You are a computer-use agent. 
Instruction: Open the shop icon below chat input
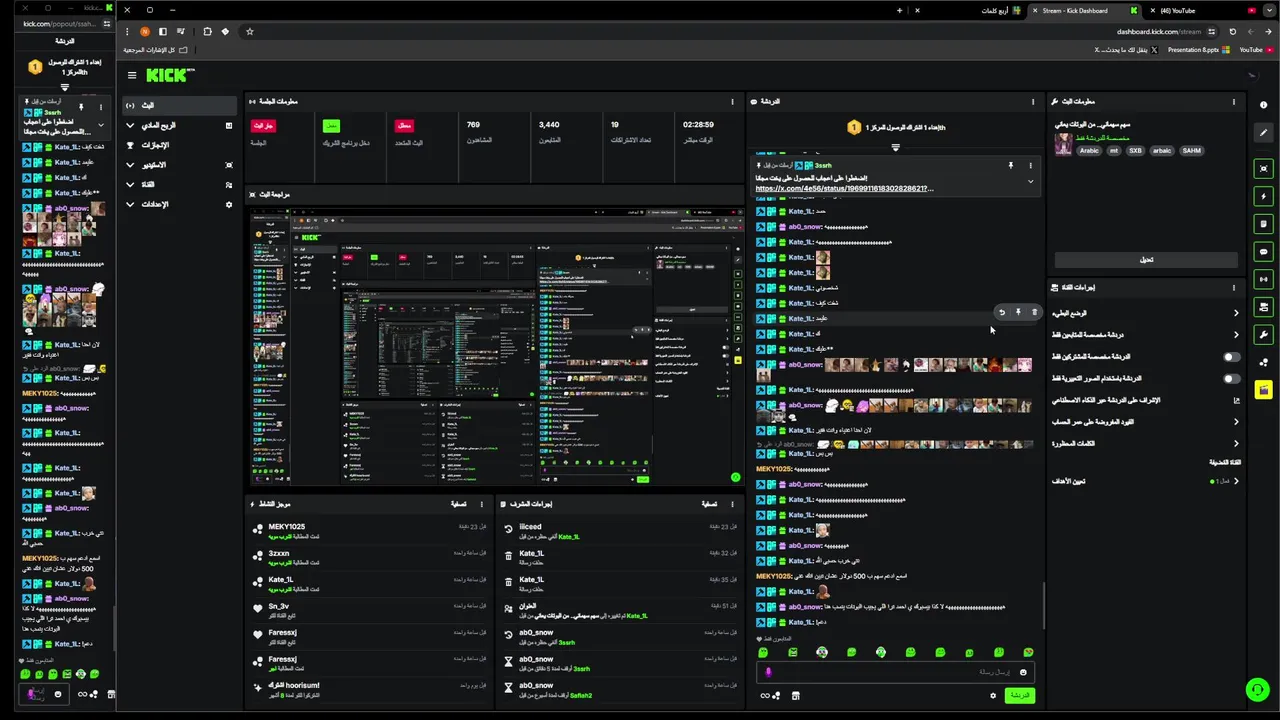(x=795, y=696)
